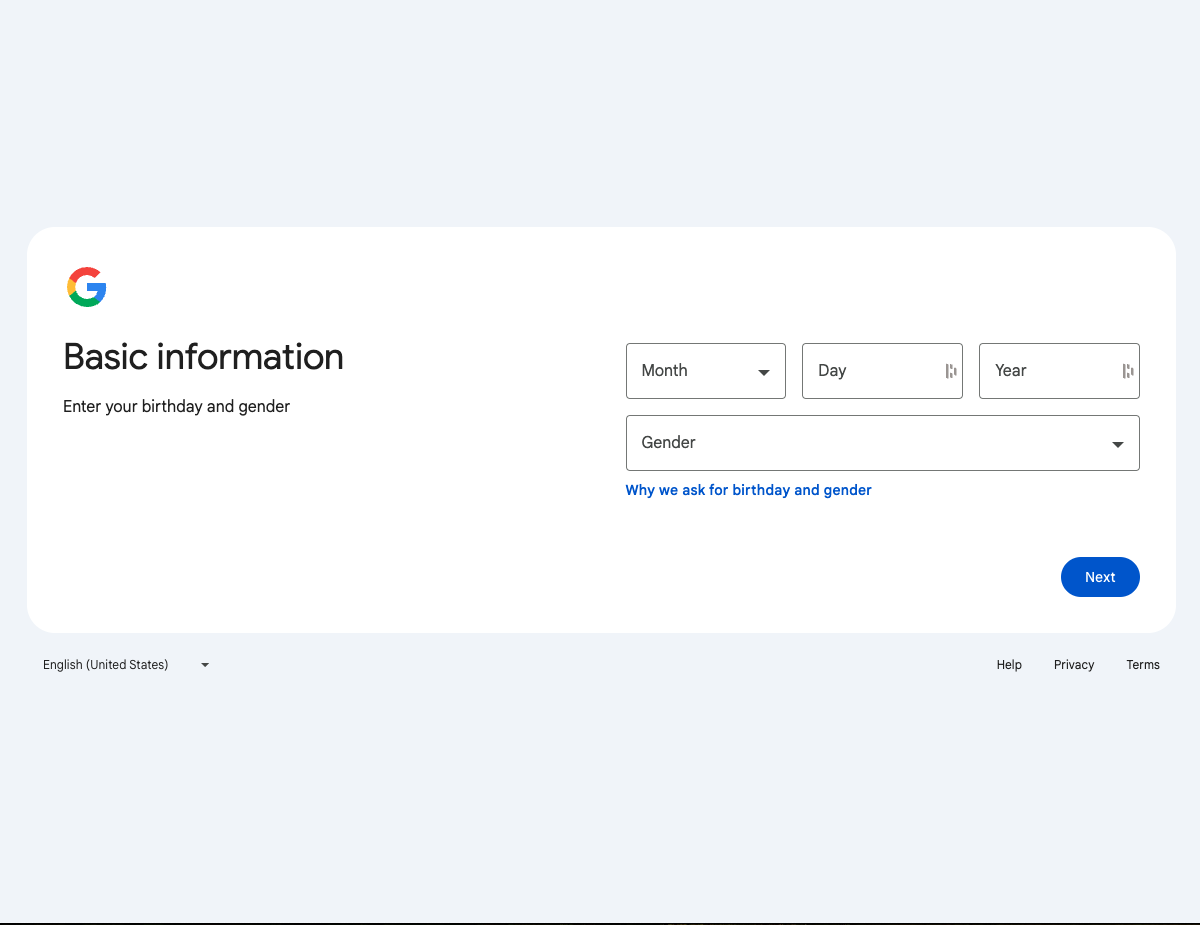Open the Terms link in footer
Image resolution: width=1200 pixels, height=925 pixels.
(x=1142, y=665)
